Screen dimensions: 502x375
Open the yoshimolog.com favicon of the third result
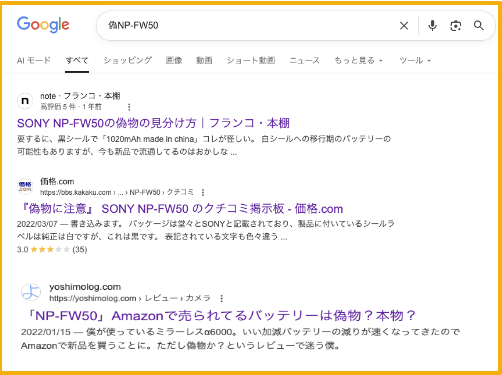tap(31, 292)
